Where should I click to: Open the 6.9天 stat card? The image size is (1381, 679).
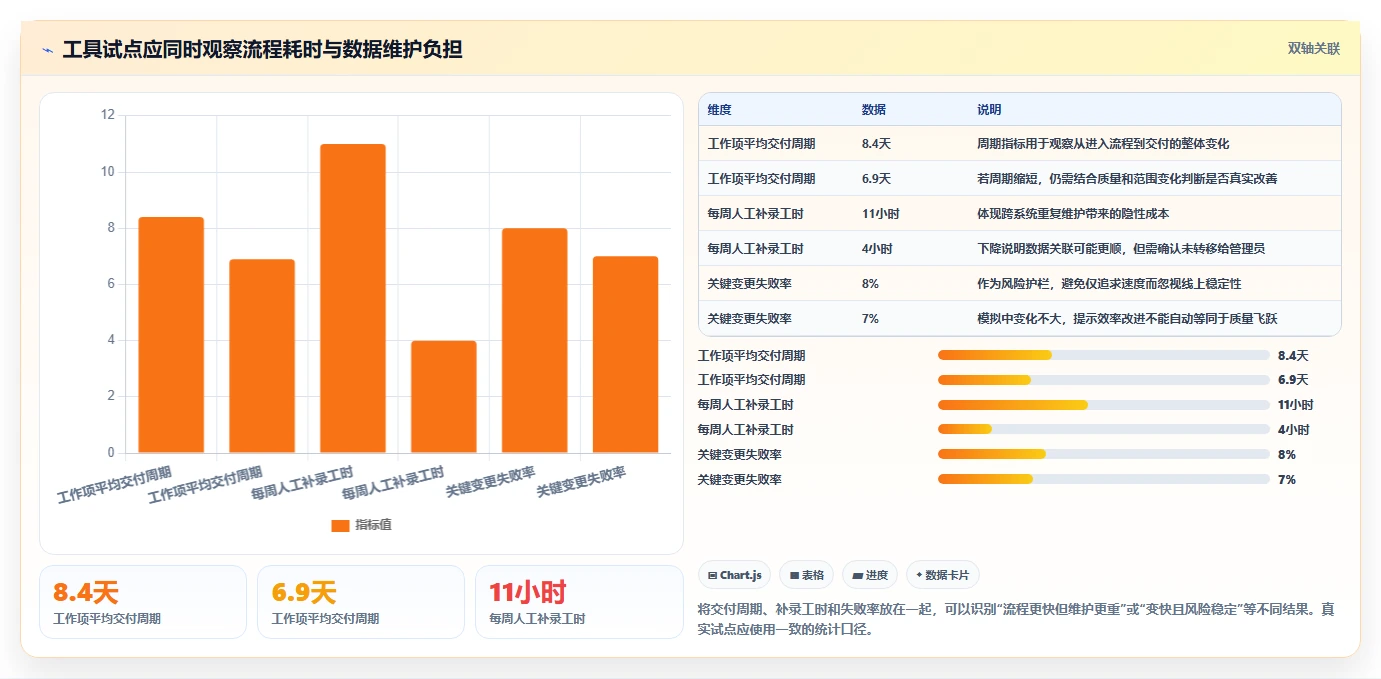[x=361, y=602]
